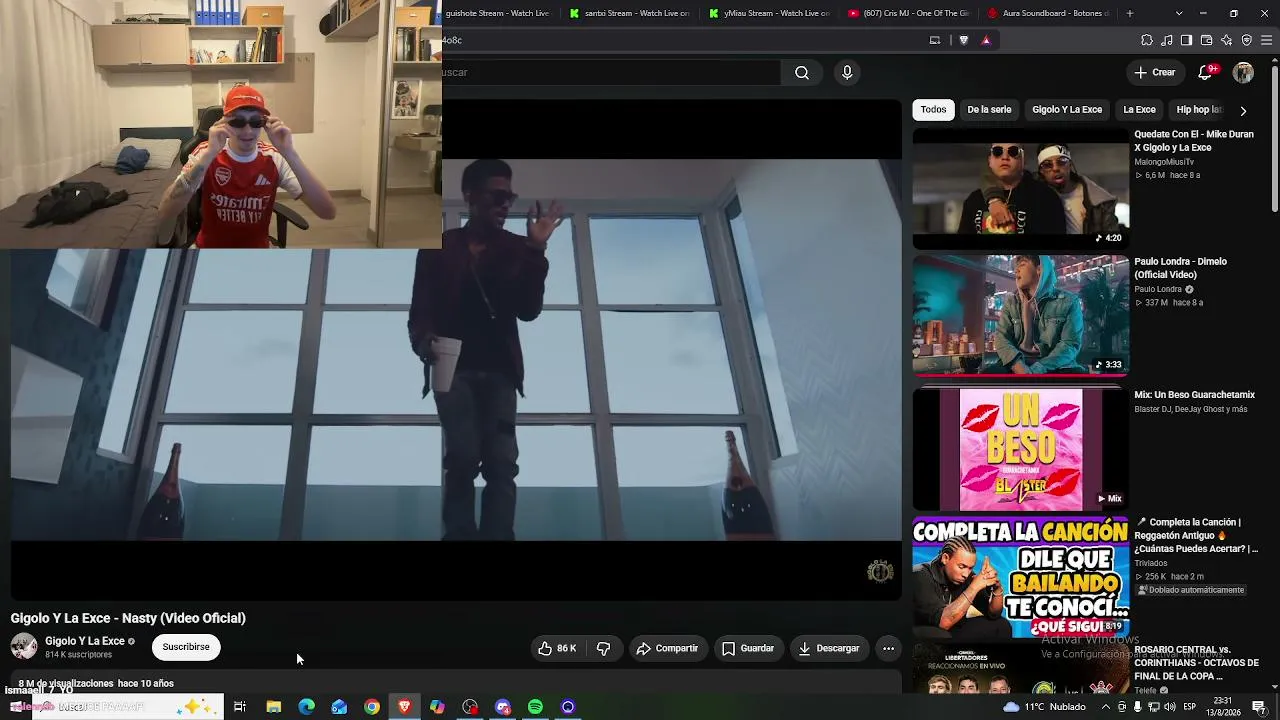This screenshot has width=1280, height=720.
Task: Open Completa la Canción video thumbnail
Action: pyautogui.click(x=1020, y=577)
